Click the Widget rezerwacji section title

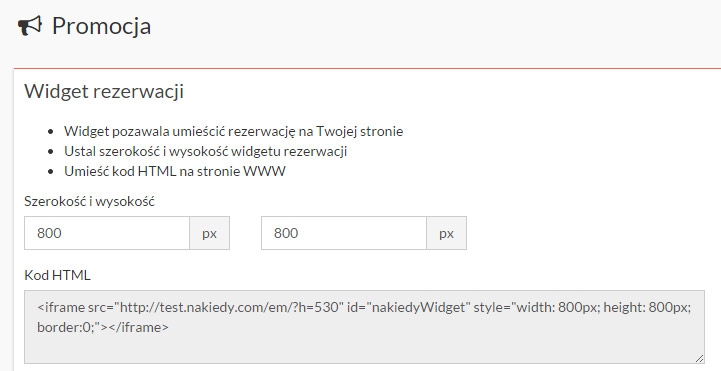tap(104, 91)
